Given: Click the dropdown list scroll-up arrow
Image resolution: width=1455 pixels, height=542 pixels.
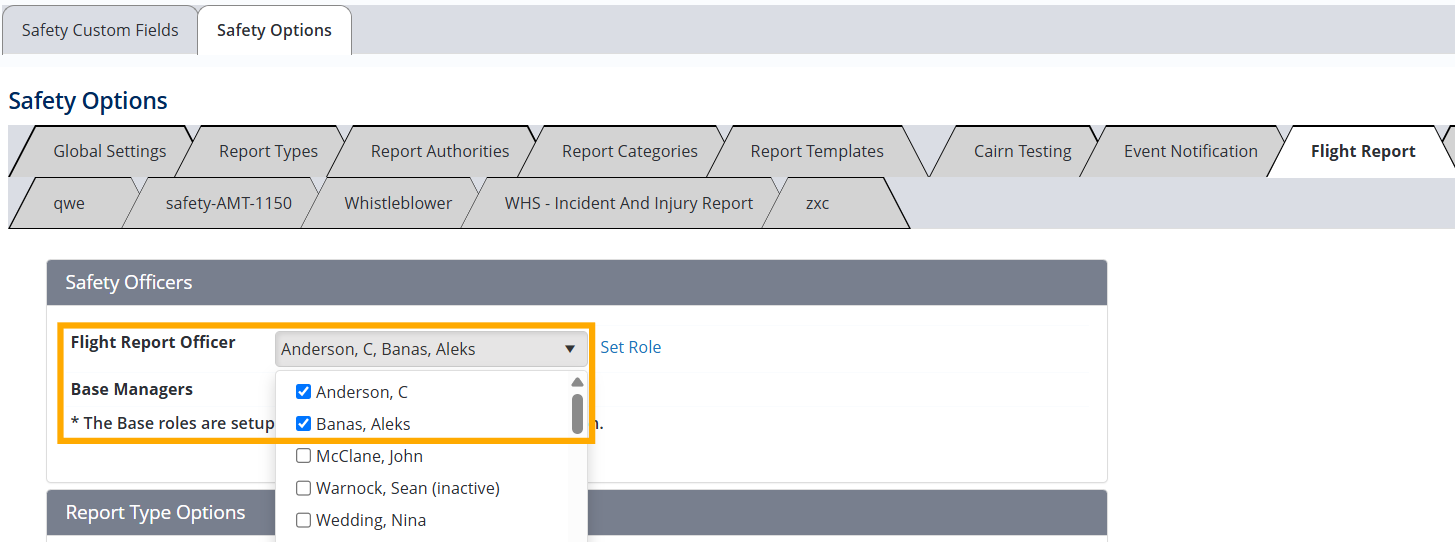Looking at the screenshot, I should point(577,382).
